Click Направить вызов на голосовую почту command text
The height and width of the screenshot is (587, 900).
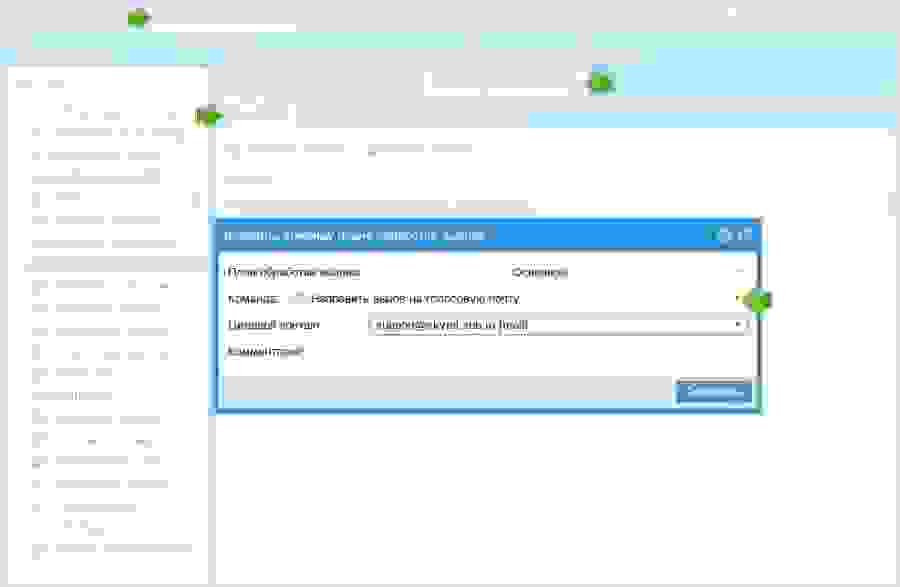(415, 298)
